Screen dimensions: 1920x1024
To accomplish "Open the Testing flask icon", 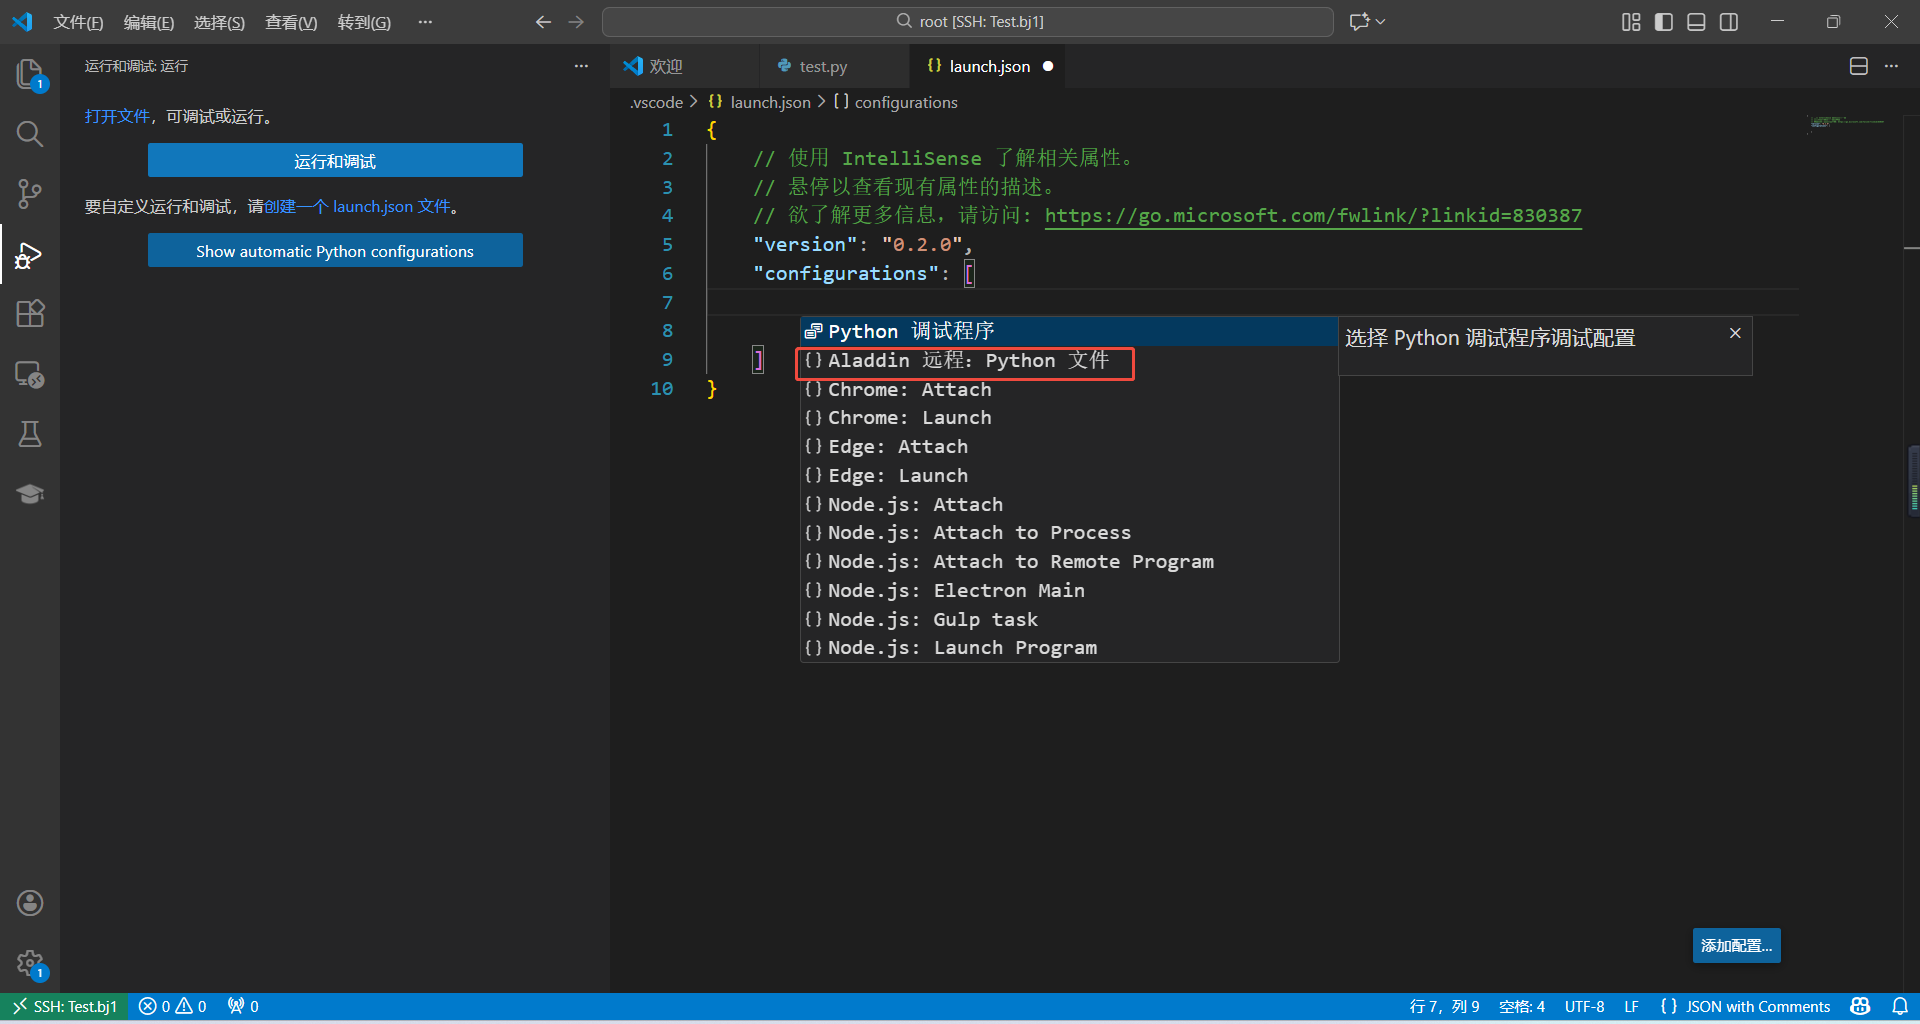I will pyautogui.click(x=30, y=434).
